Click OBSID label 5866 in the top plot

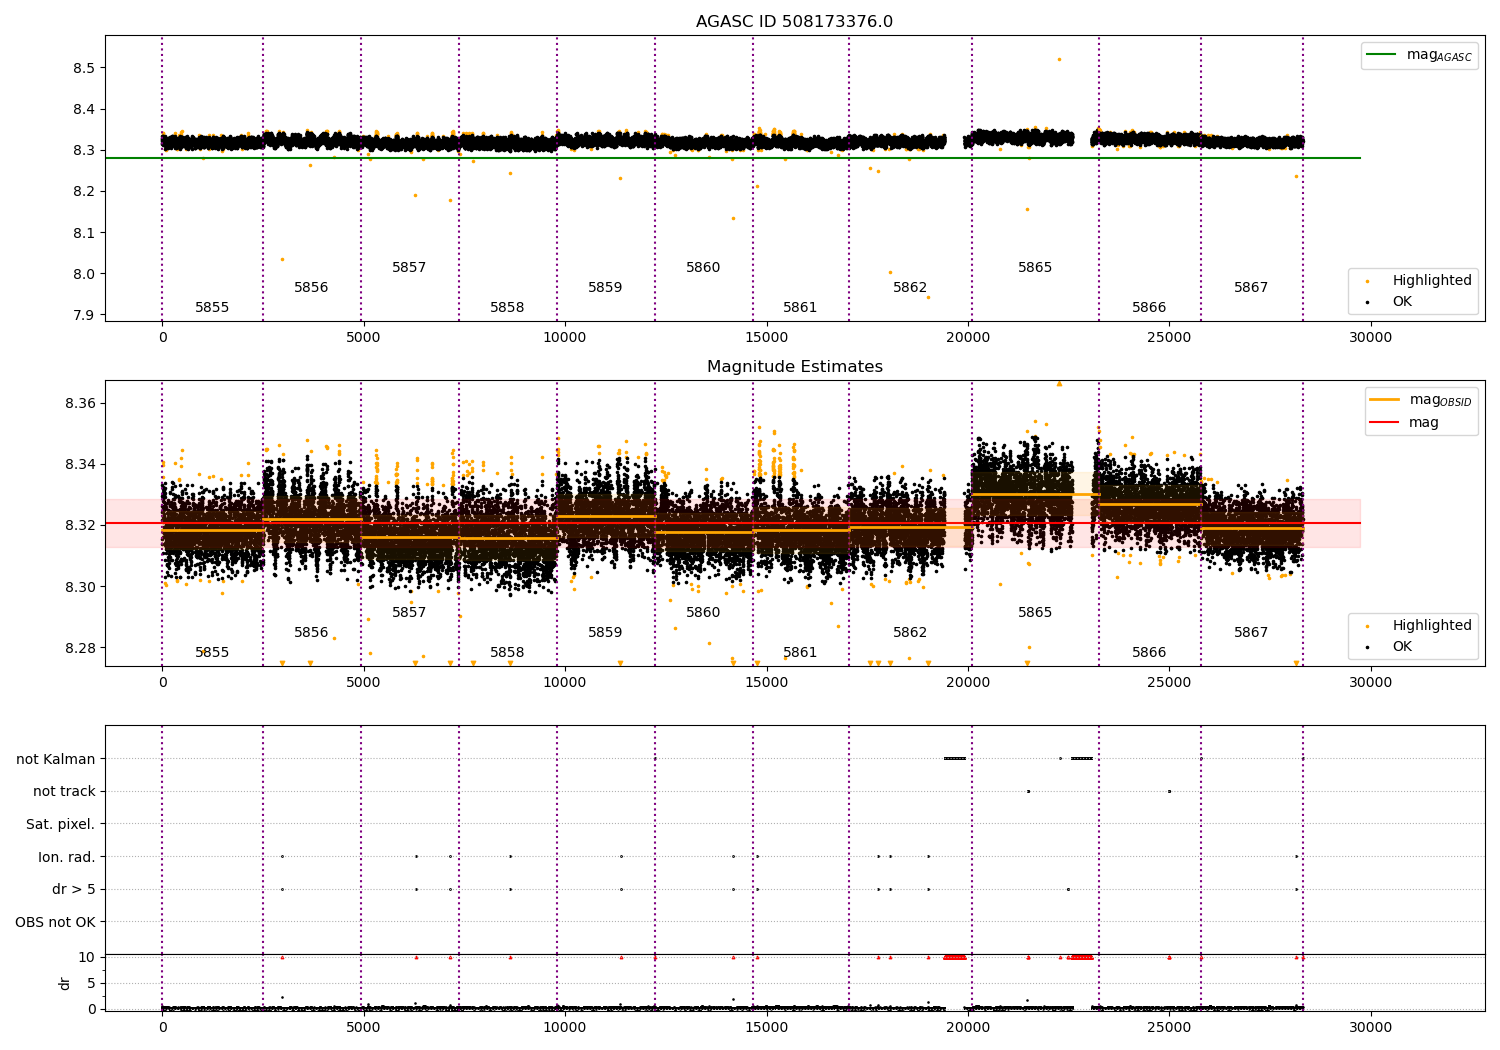(1149, 308)
